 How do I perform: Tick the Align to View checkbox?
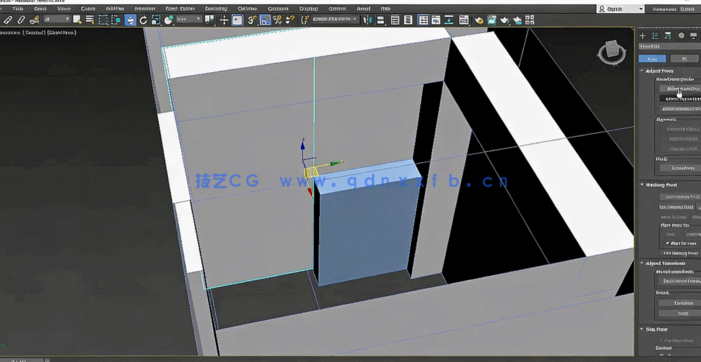pos(668,244)
